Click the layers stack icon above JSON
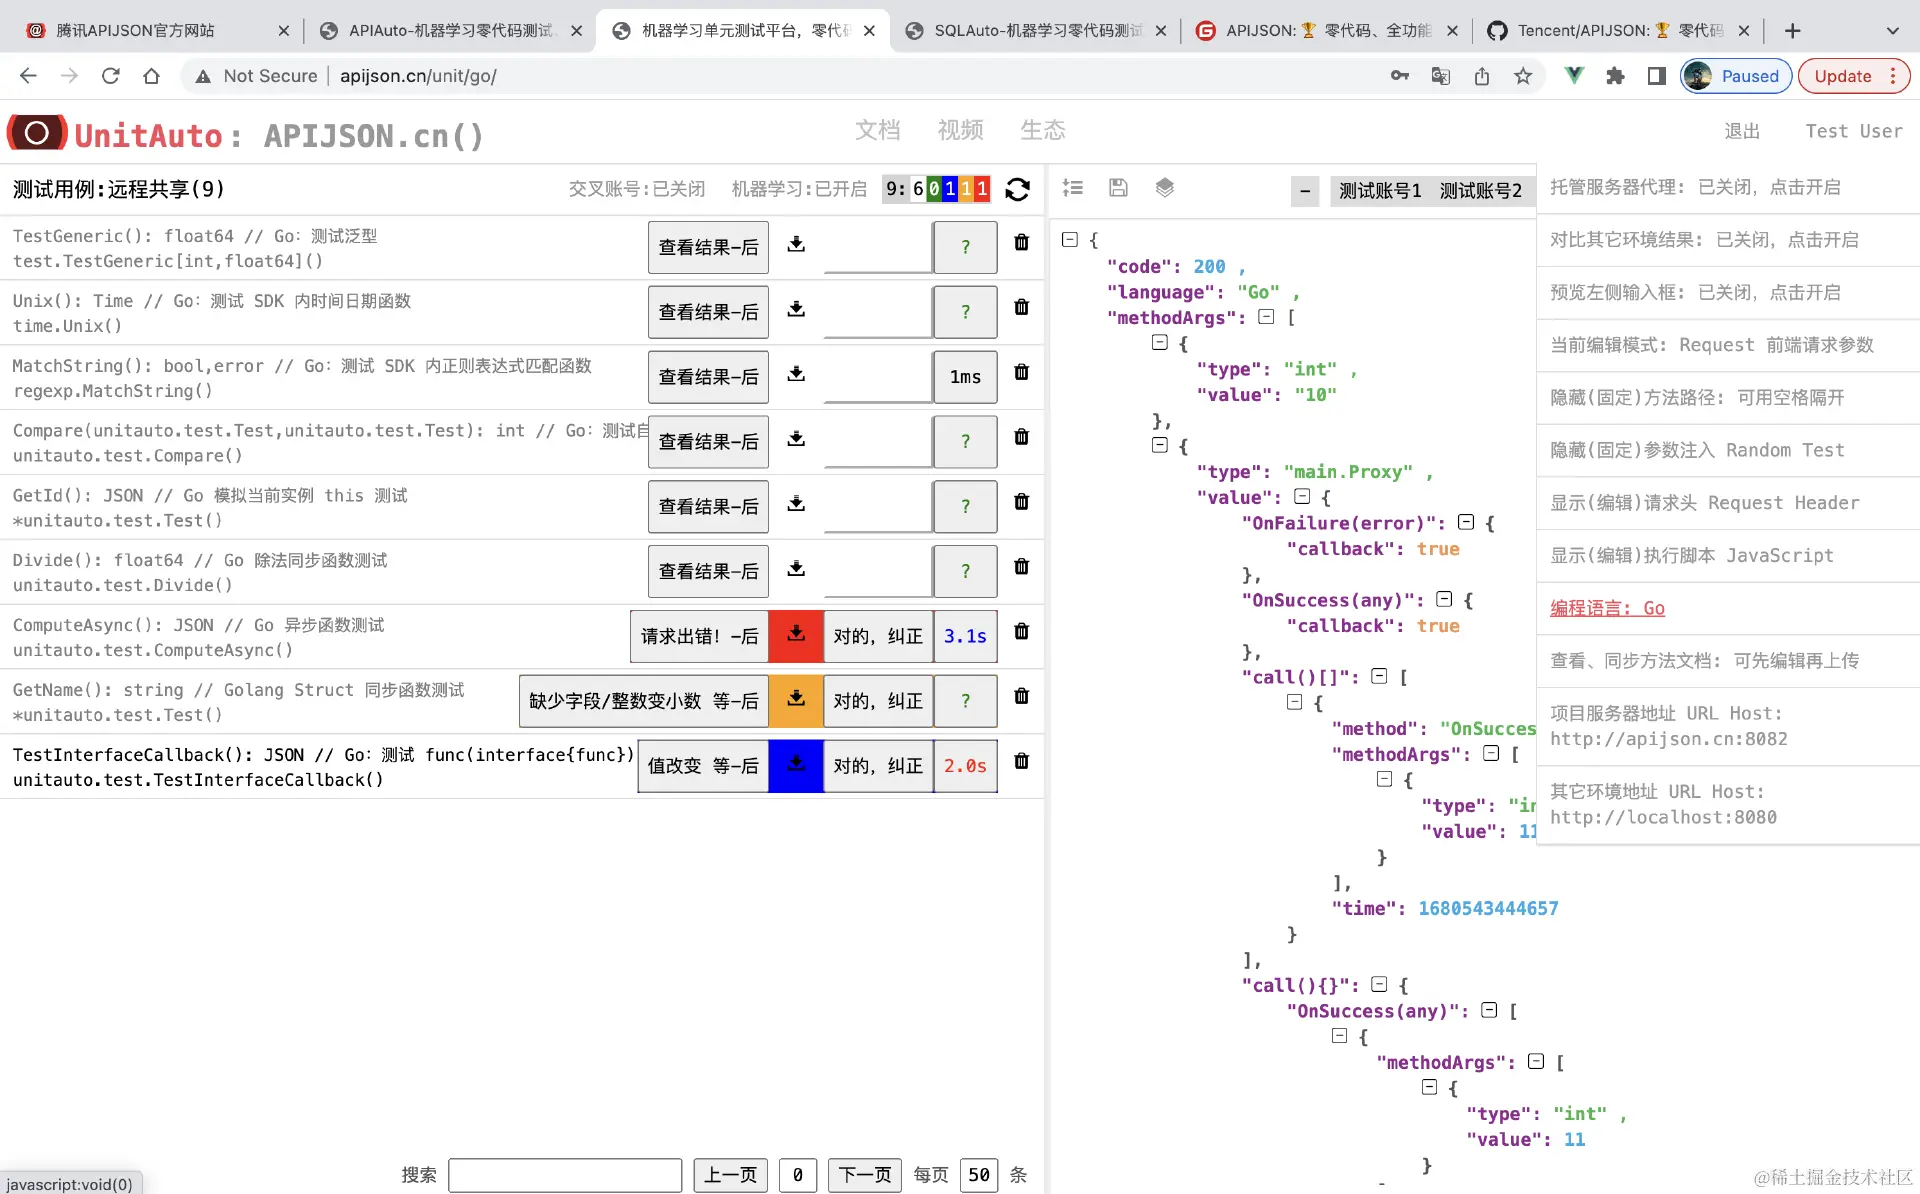The width and height of the screenshot is (1920, 1194). (1164, 187)
